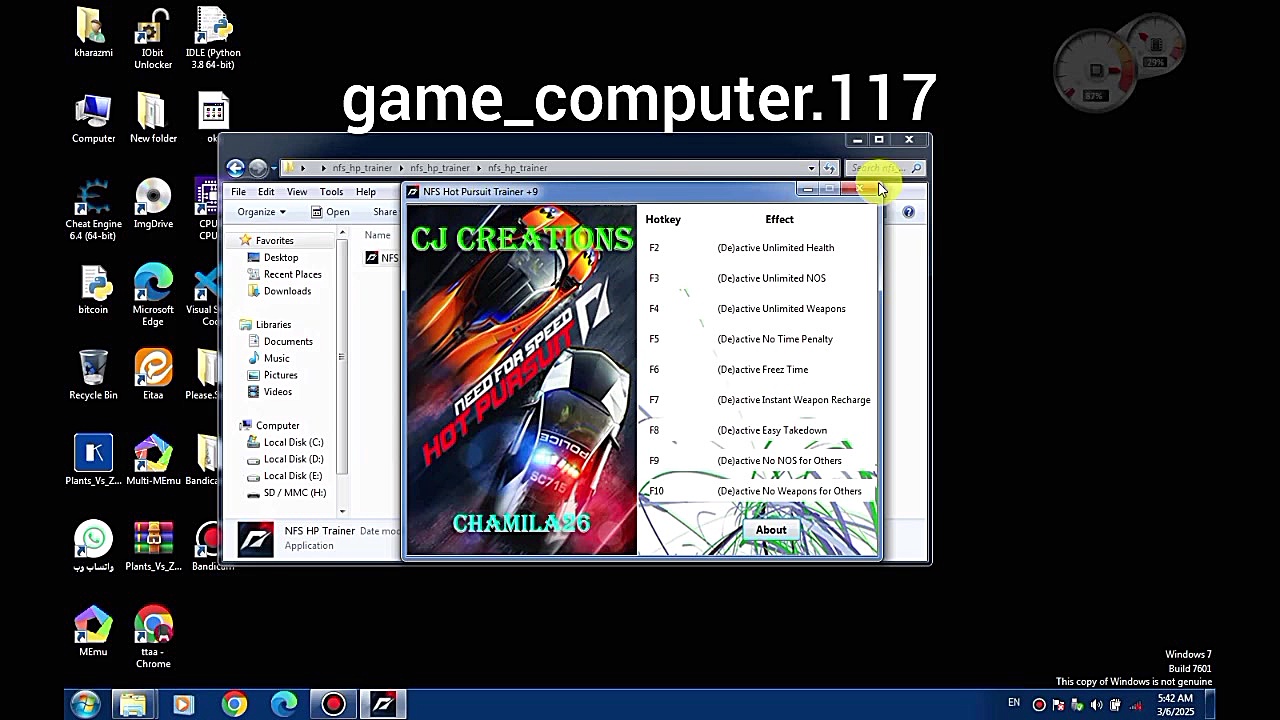Image resolution: width=1280 pixels, height=720 pixels.
Task: Launch the MEmu desktop shortcut
Action: [93, 632]
